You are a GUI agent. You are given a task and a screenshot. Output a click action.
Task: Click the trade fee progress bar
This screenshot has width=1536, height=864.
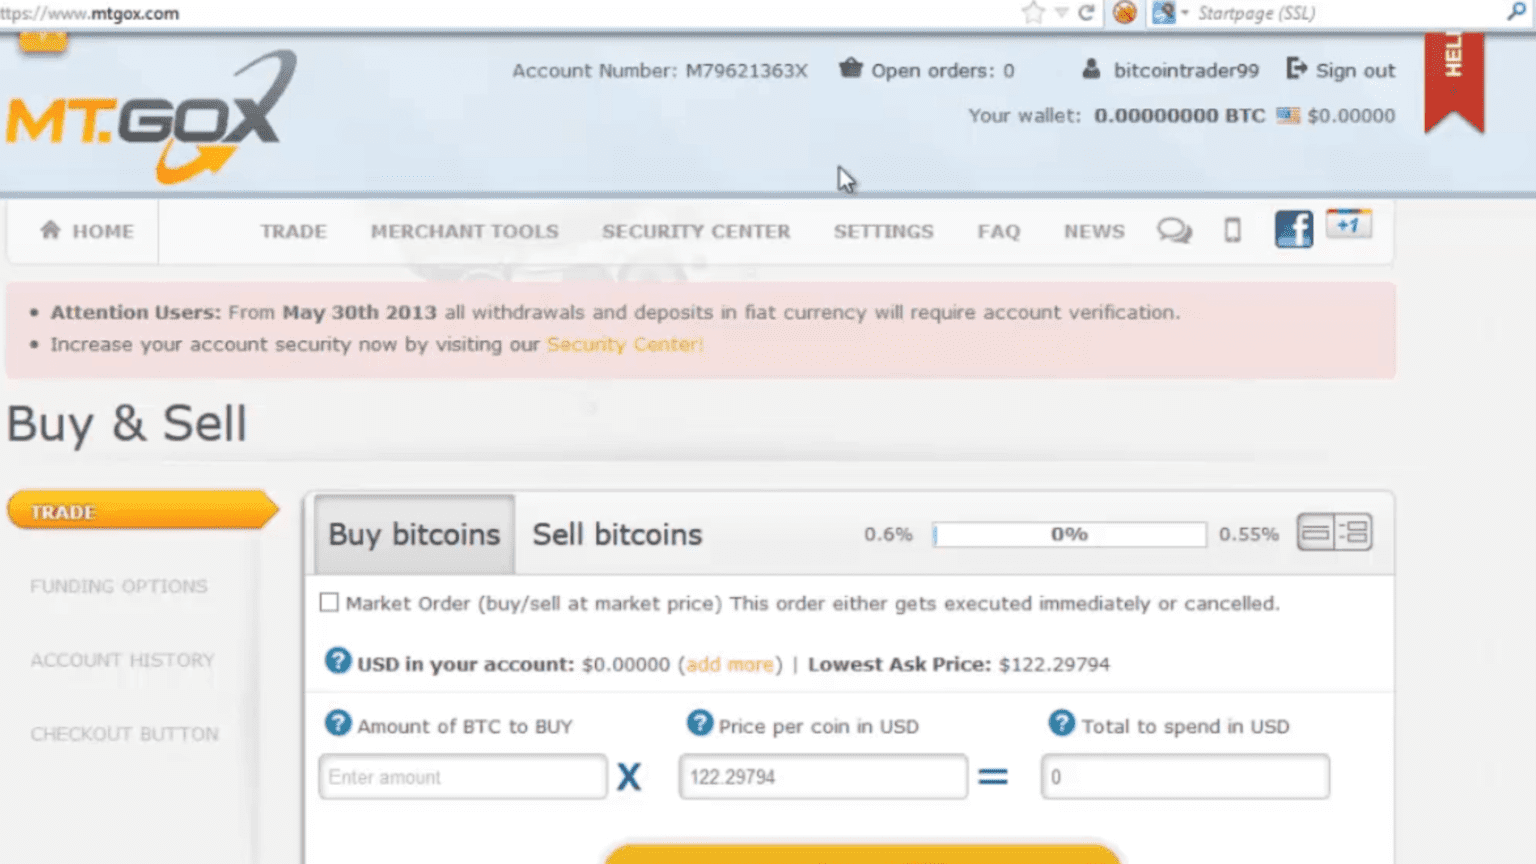1068,535
